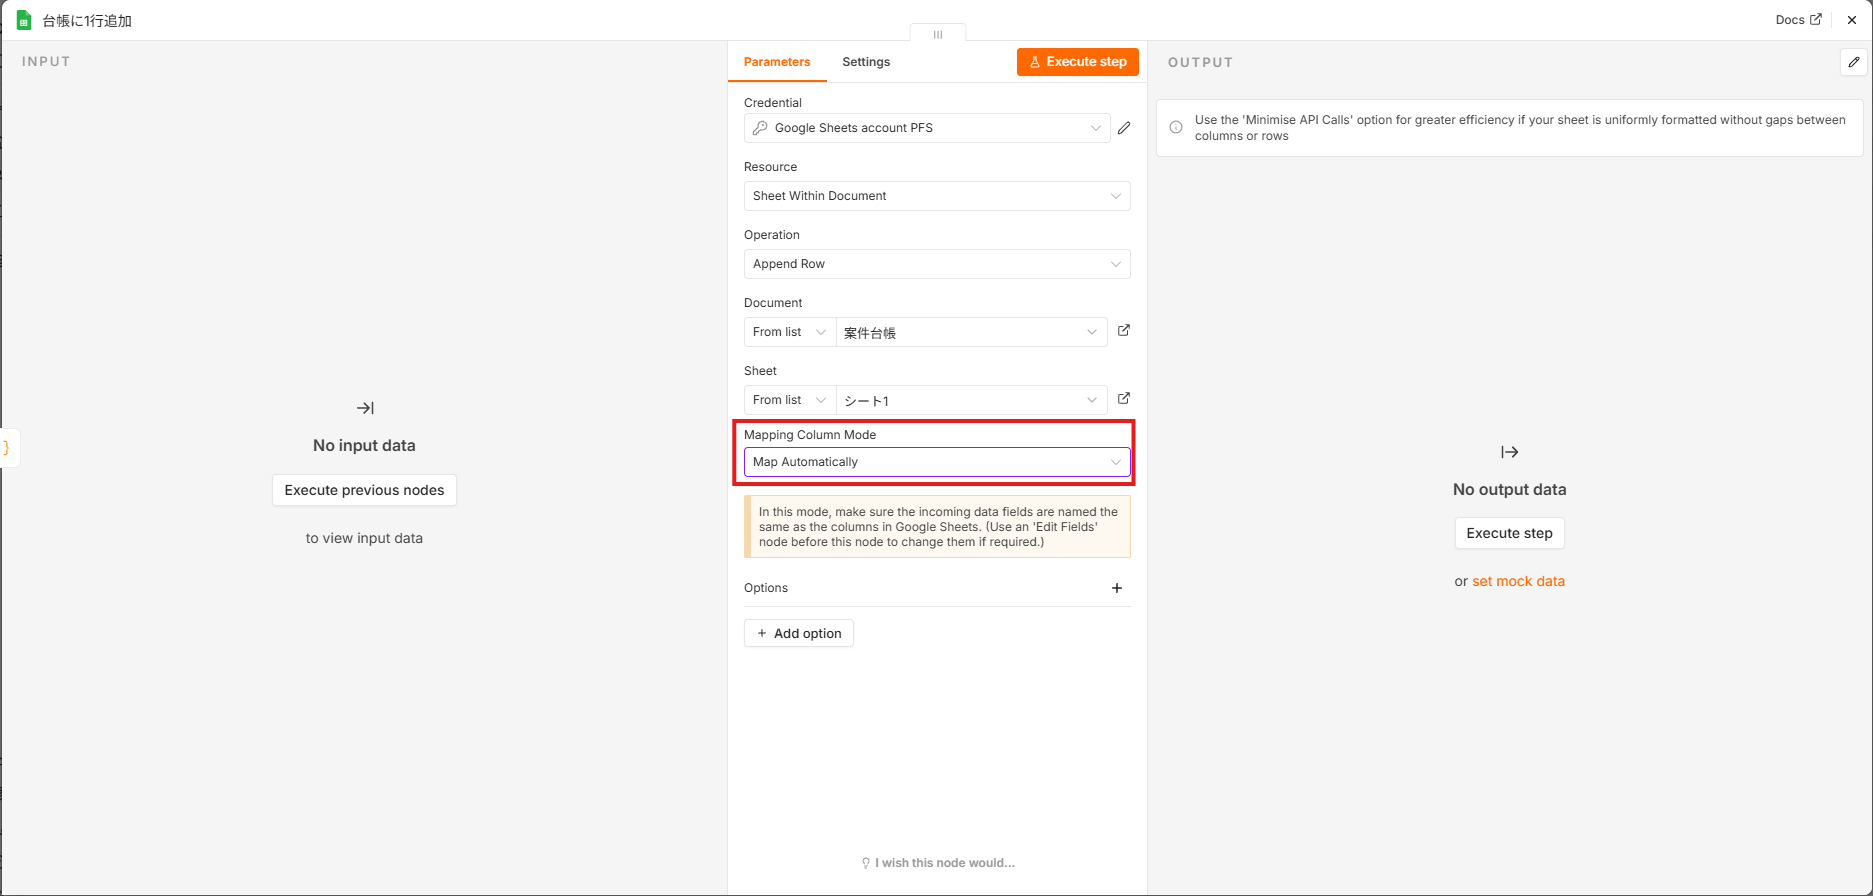Click the edit output pencil icon
This screenshot has width=1873, height=896.
pos(1853,62)
